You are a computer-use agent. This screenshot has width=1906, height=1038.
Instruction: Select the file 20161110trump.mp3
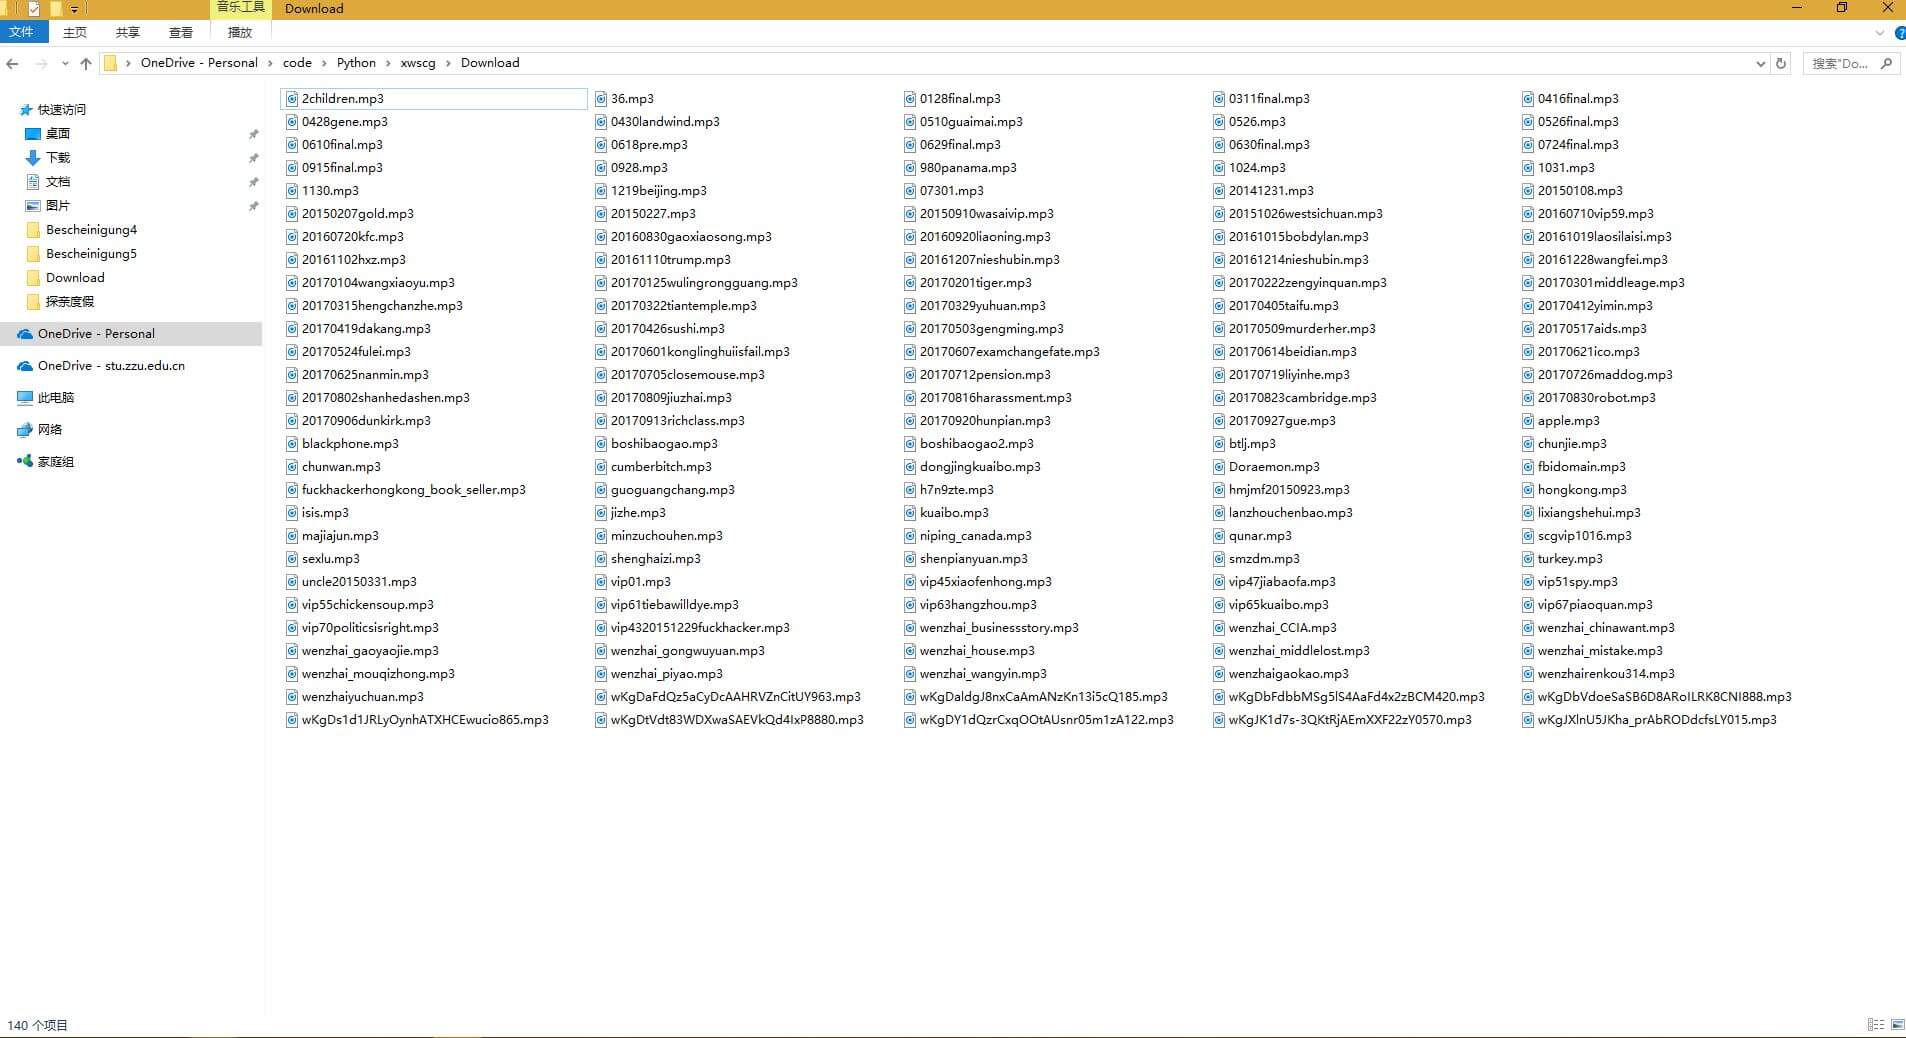point(670,260)
